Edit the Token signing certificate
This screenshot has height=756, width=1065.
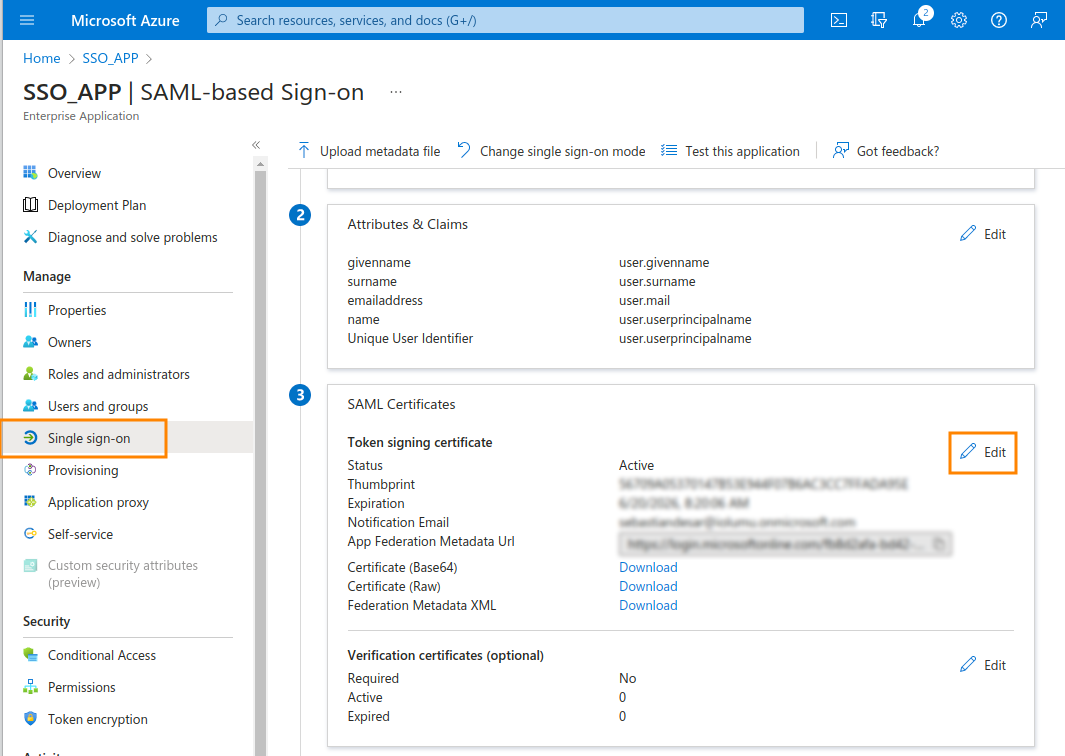coord(983,452)
